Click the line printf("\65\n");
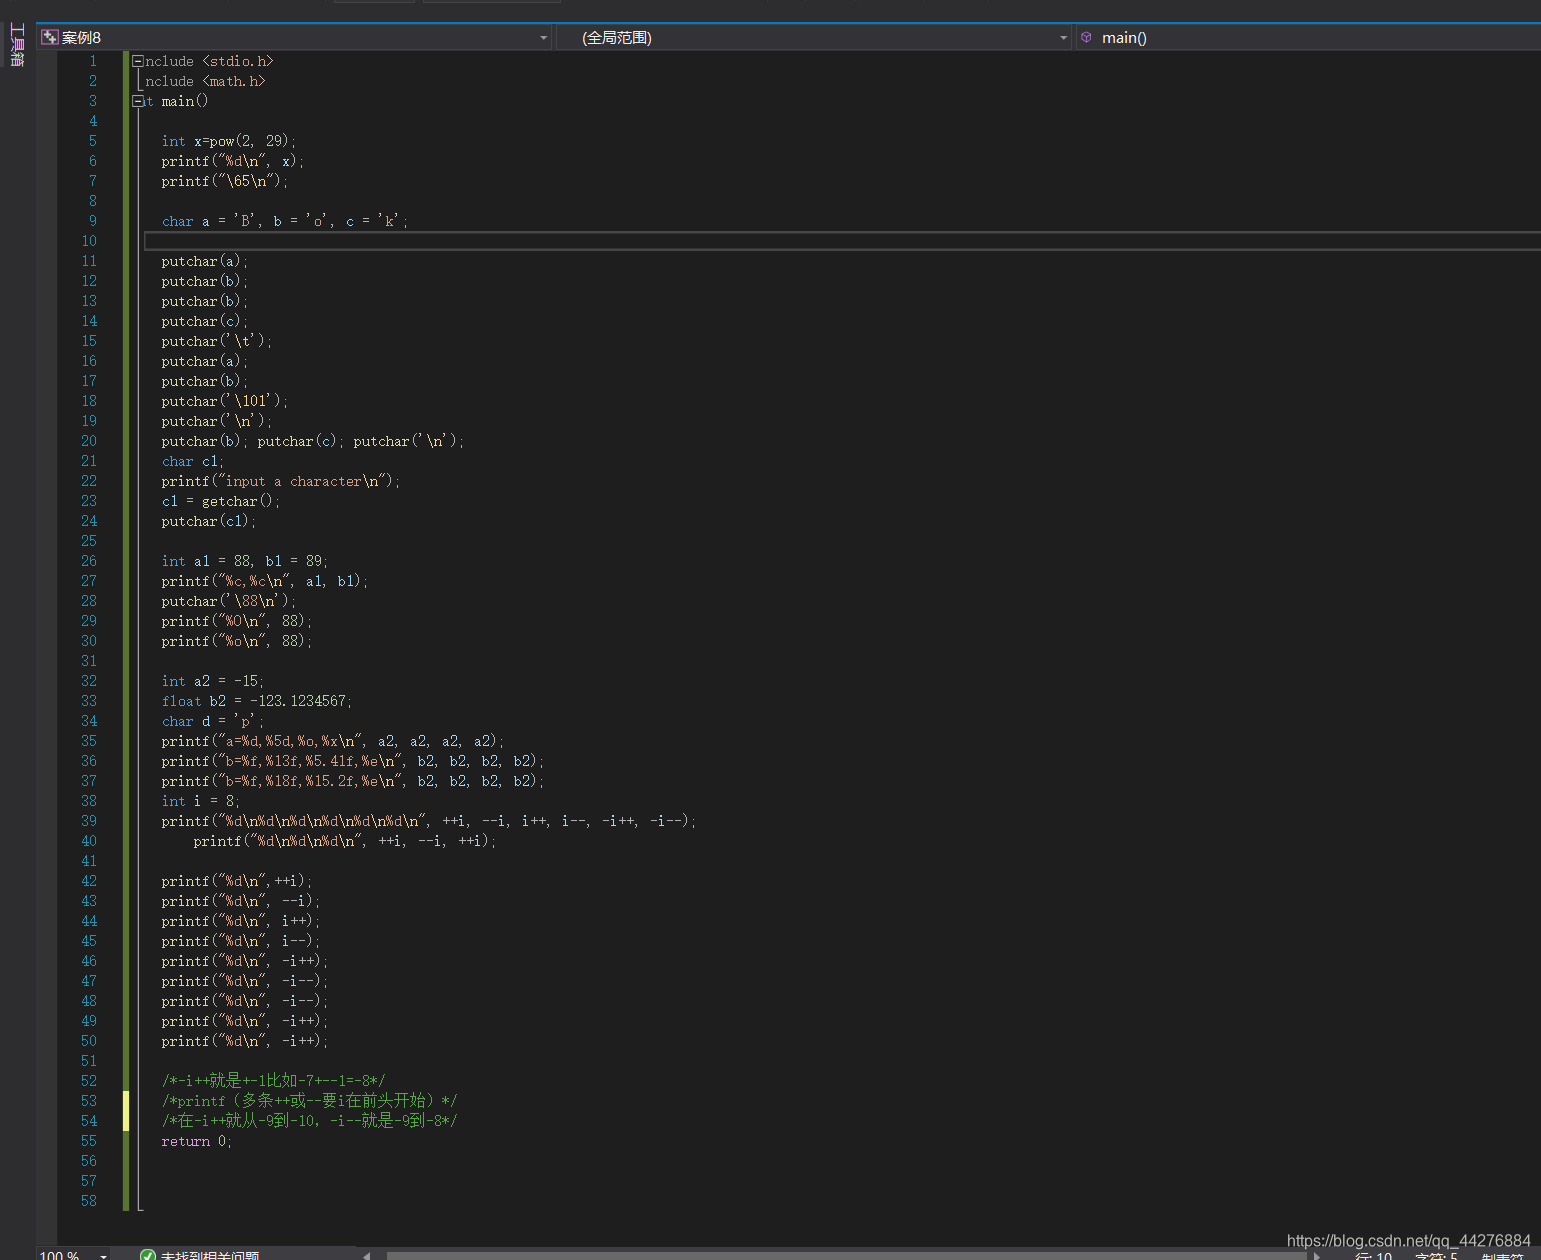 pos(224,181)
